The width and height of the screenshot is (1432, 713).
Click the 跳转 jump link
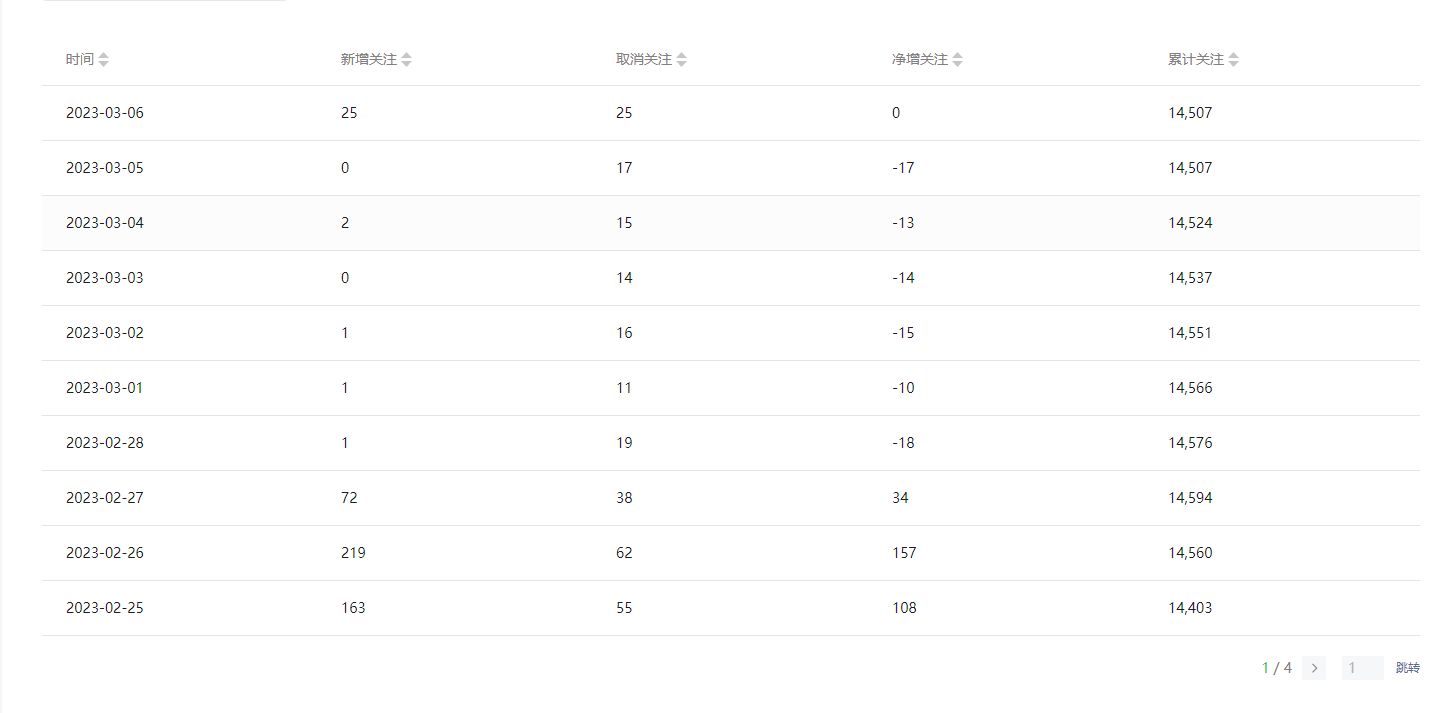pos(1408,668)
